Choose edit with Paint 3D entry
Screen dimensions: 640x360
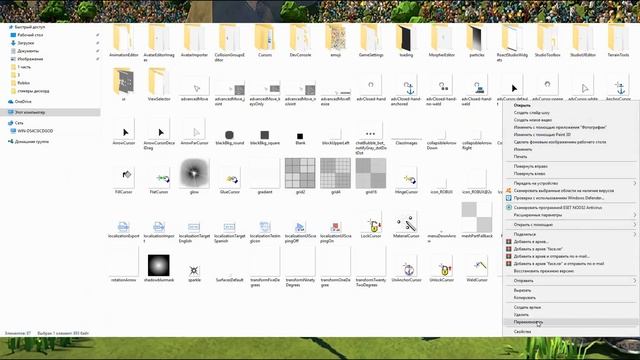pos(570,134)
